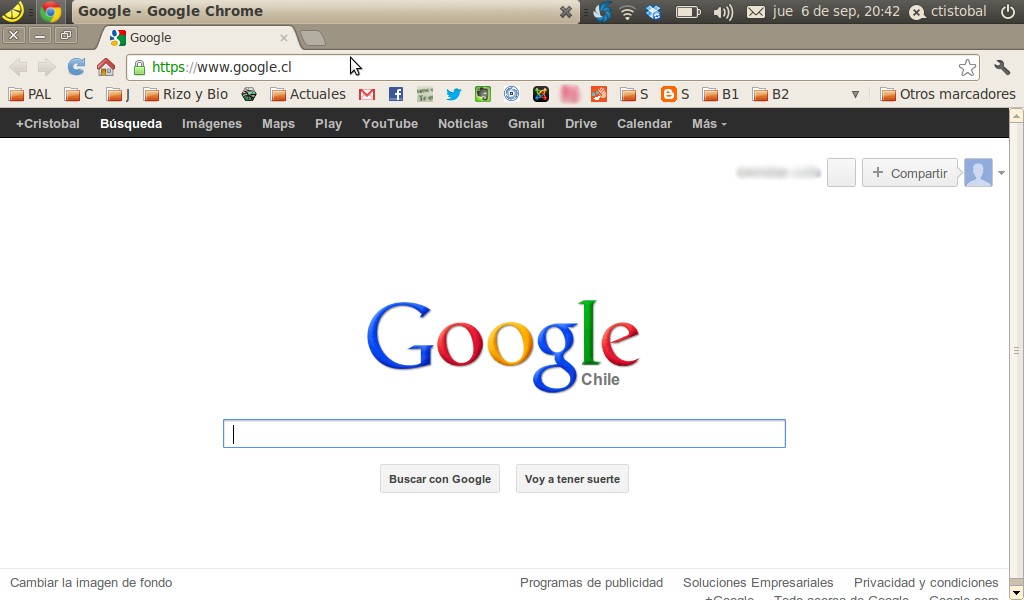
Task: Open Drive from the Google bar
Action: [581, 123]
